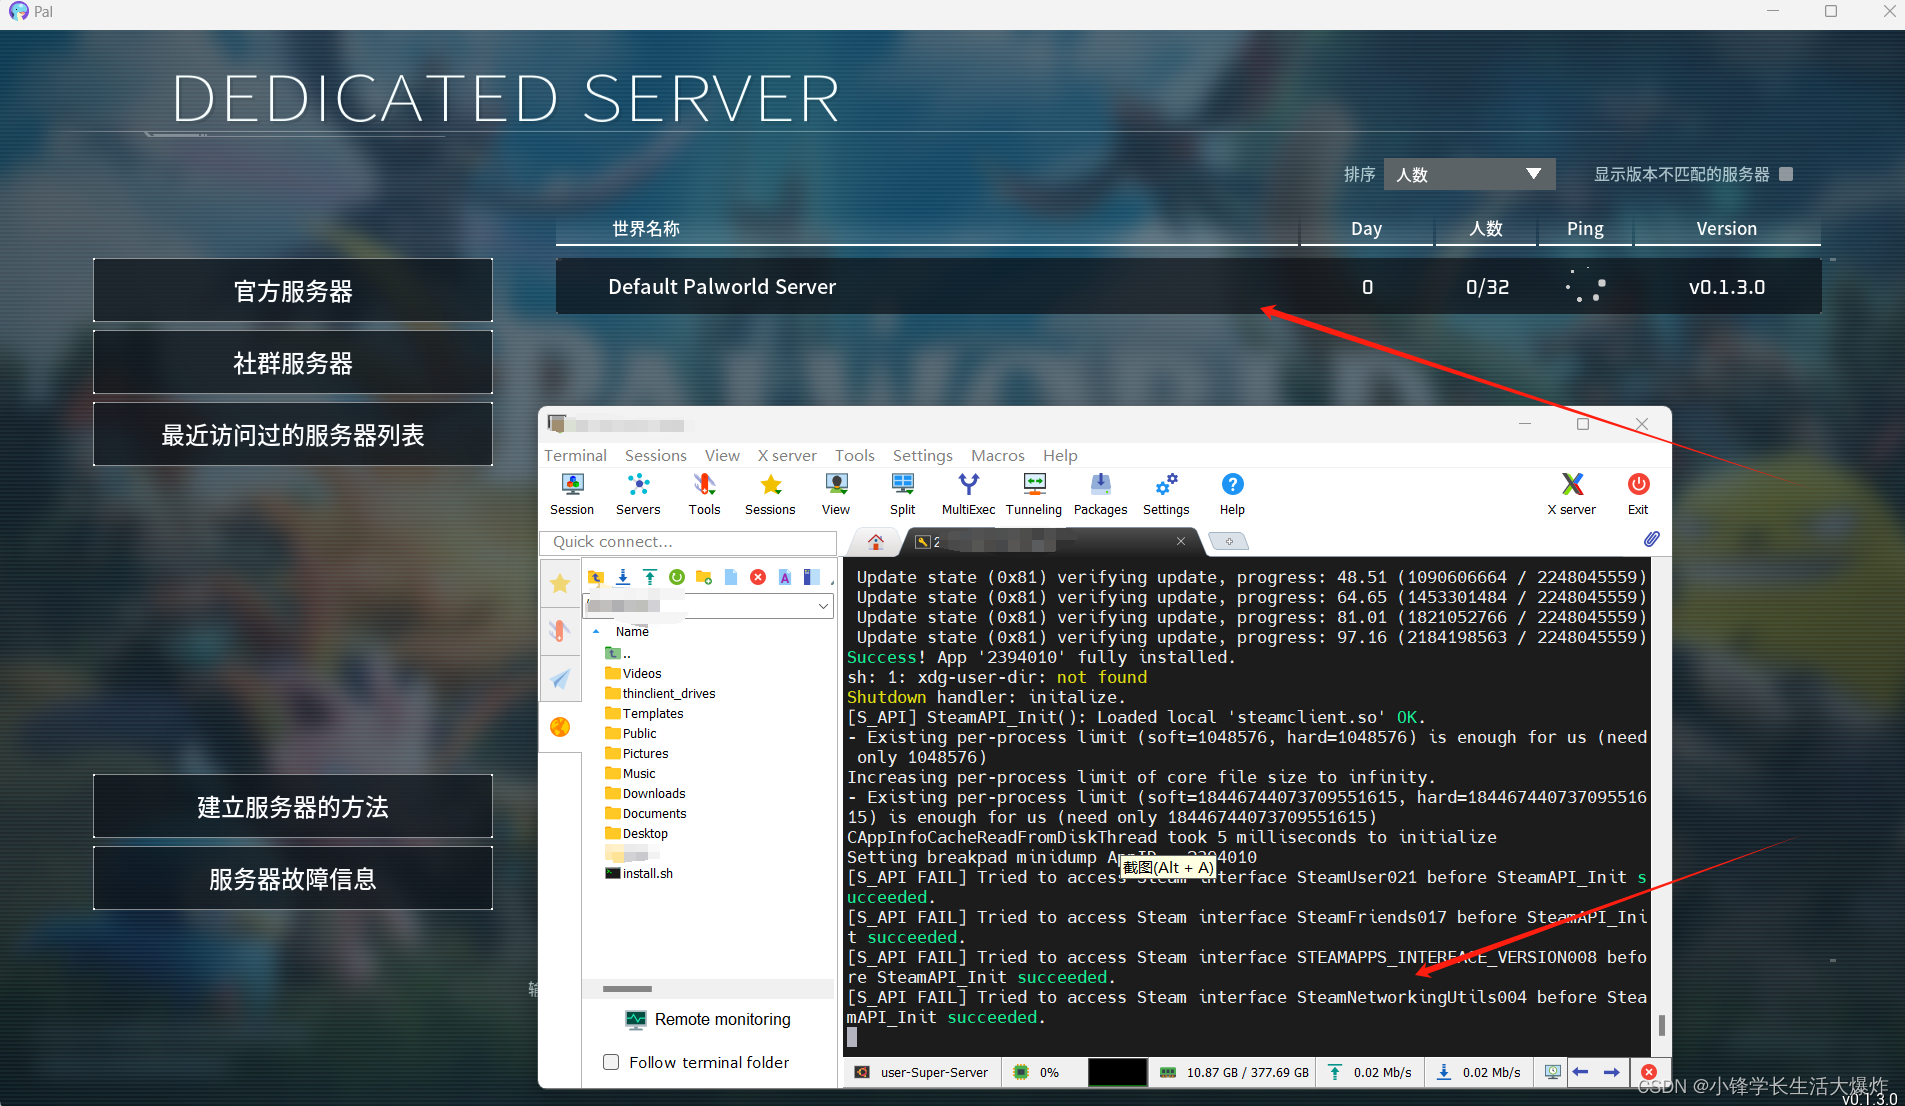Select the Default Palworld Server row
Screen dimensions: 1905x1106
click(1188, 287)
